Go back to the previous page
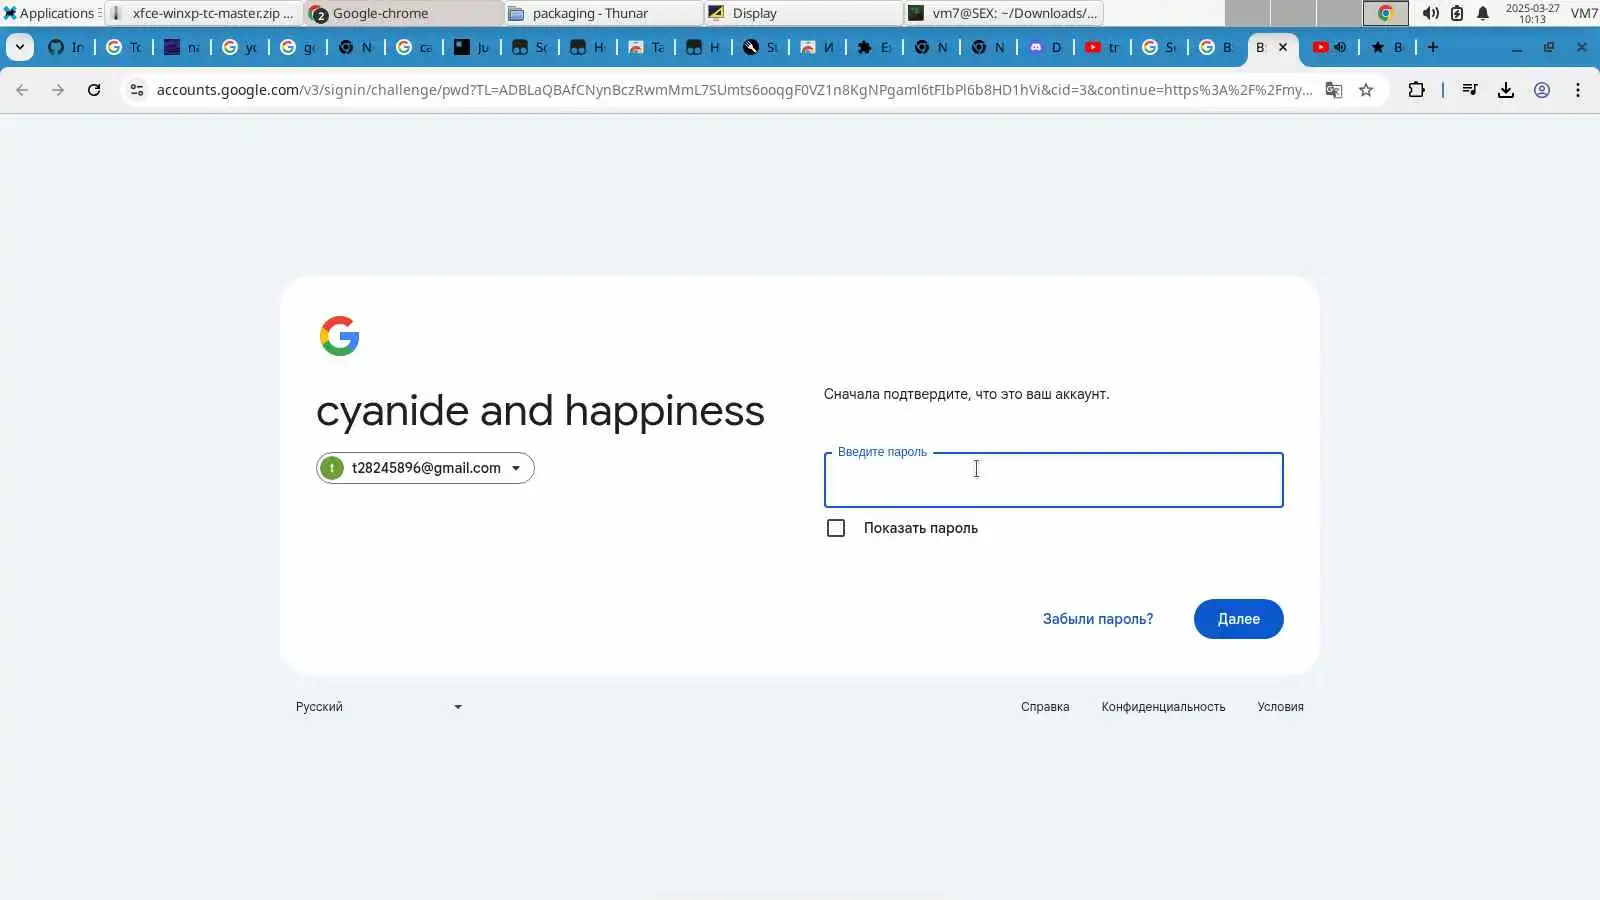 click(22, 90)
